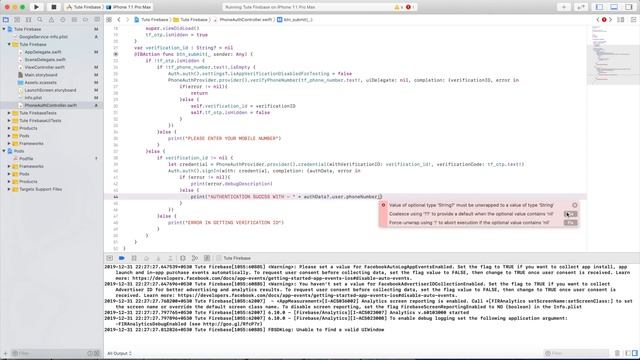Expand the Products group under Tute Firebase

[9, 128]
